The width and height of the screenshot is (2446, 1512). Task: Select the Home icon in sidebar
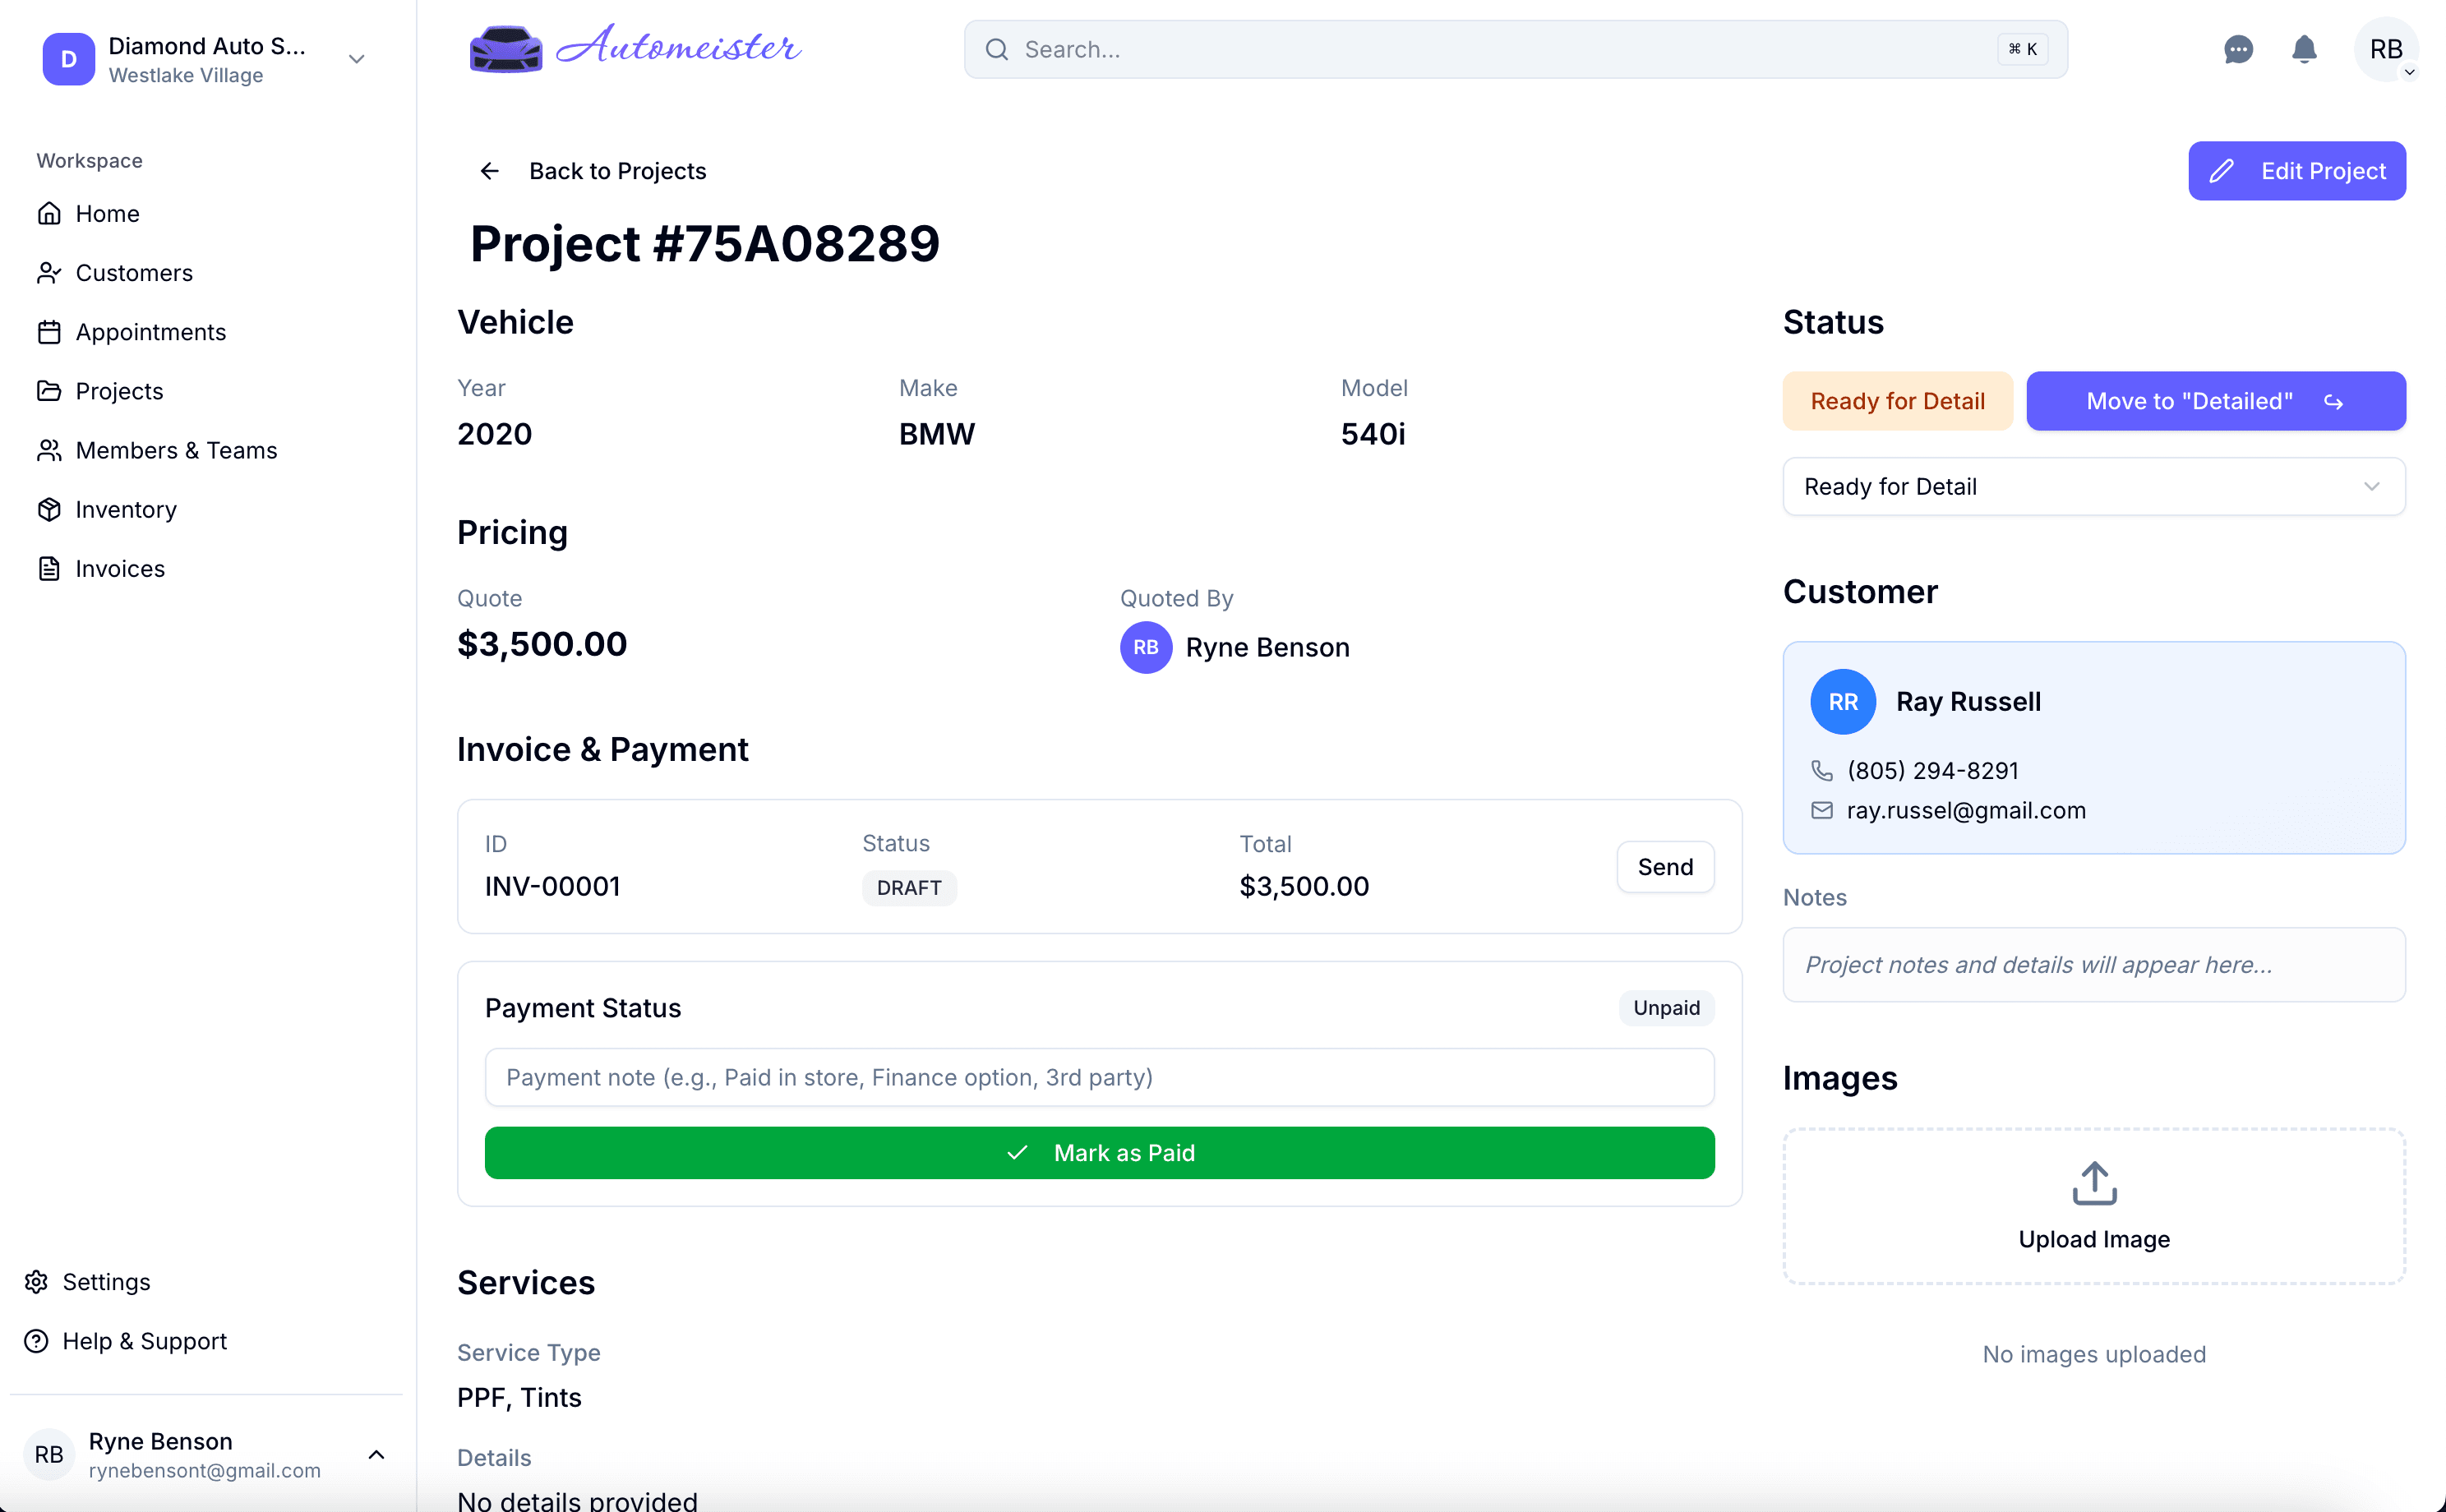coord(49,213)
